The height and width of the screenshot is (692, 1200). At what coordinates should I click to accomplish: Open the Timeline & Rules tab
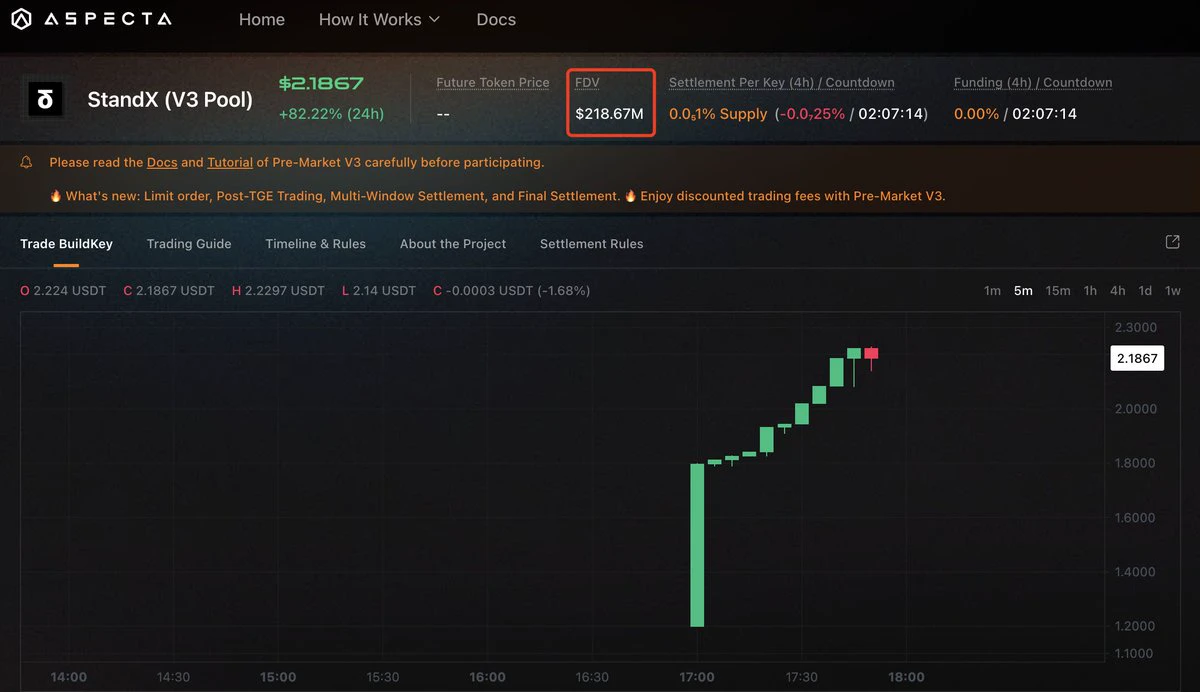pos(315,244)
